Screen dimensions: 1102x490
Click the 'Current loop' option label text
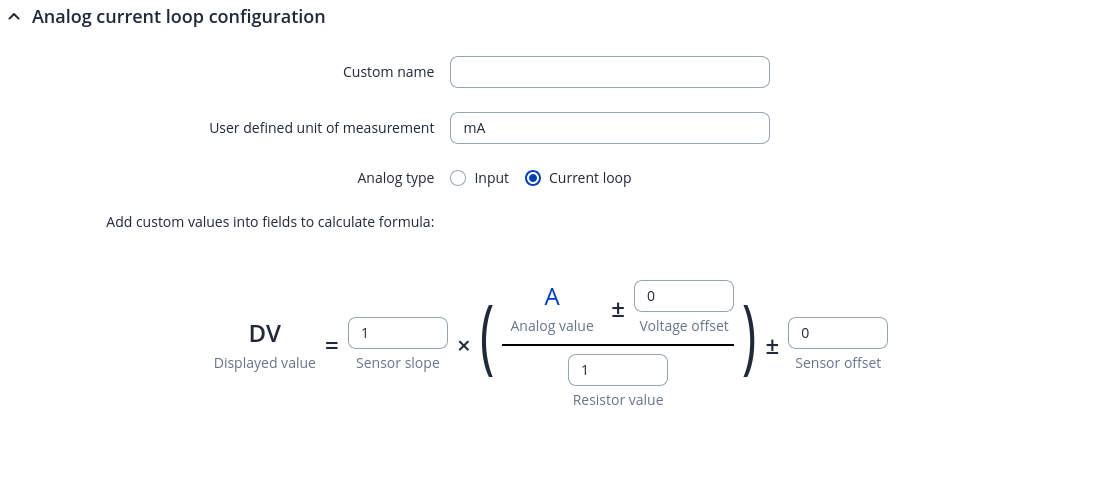(x=590, y=178)
